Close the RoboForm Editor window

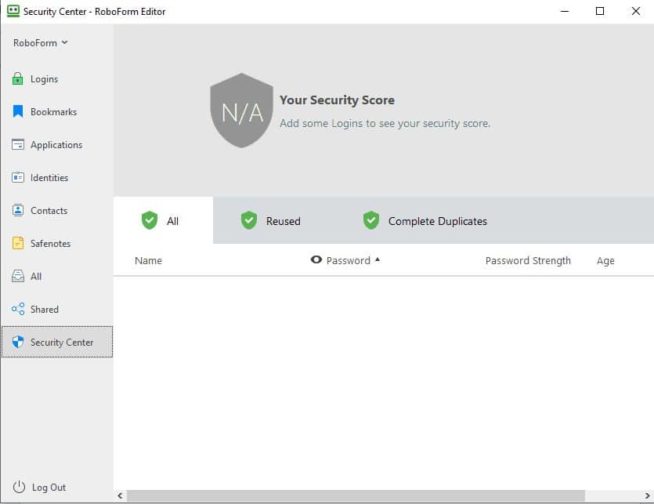point(636,11)
